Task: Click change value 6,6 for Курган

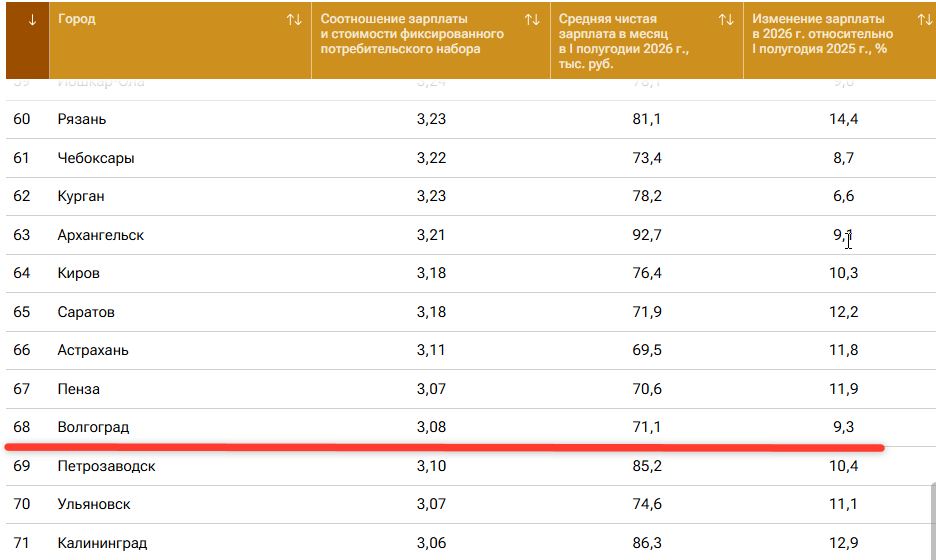Action: [843, 196]
